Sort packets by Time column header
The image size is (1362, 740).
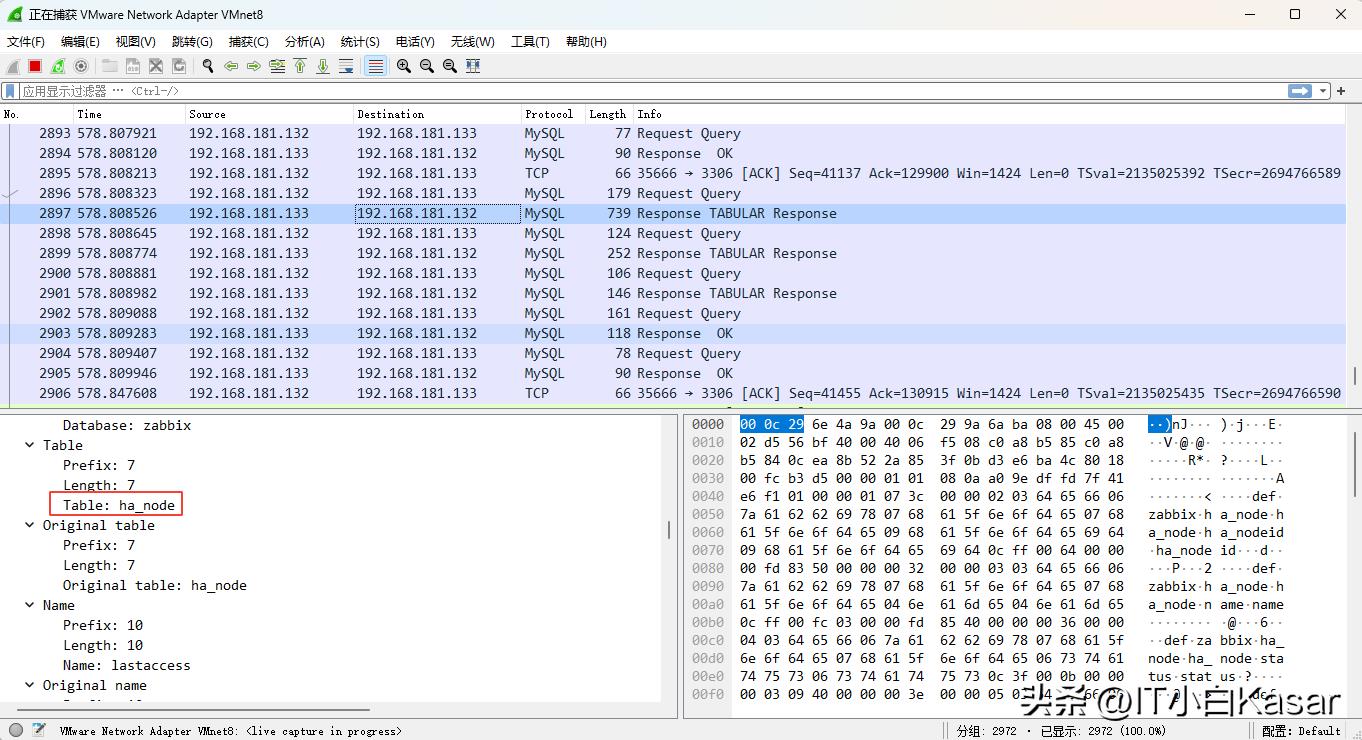tap(129, 114)
